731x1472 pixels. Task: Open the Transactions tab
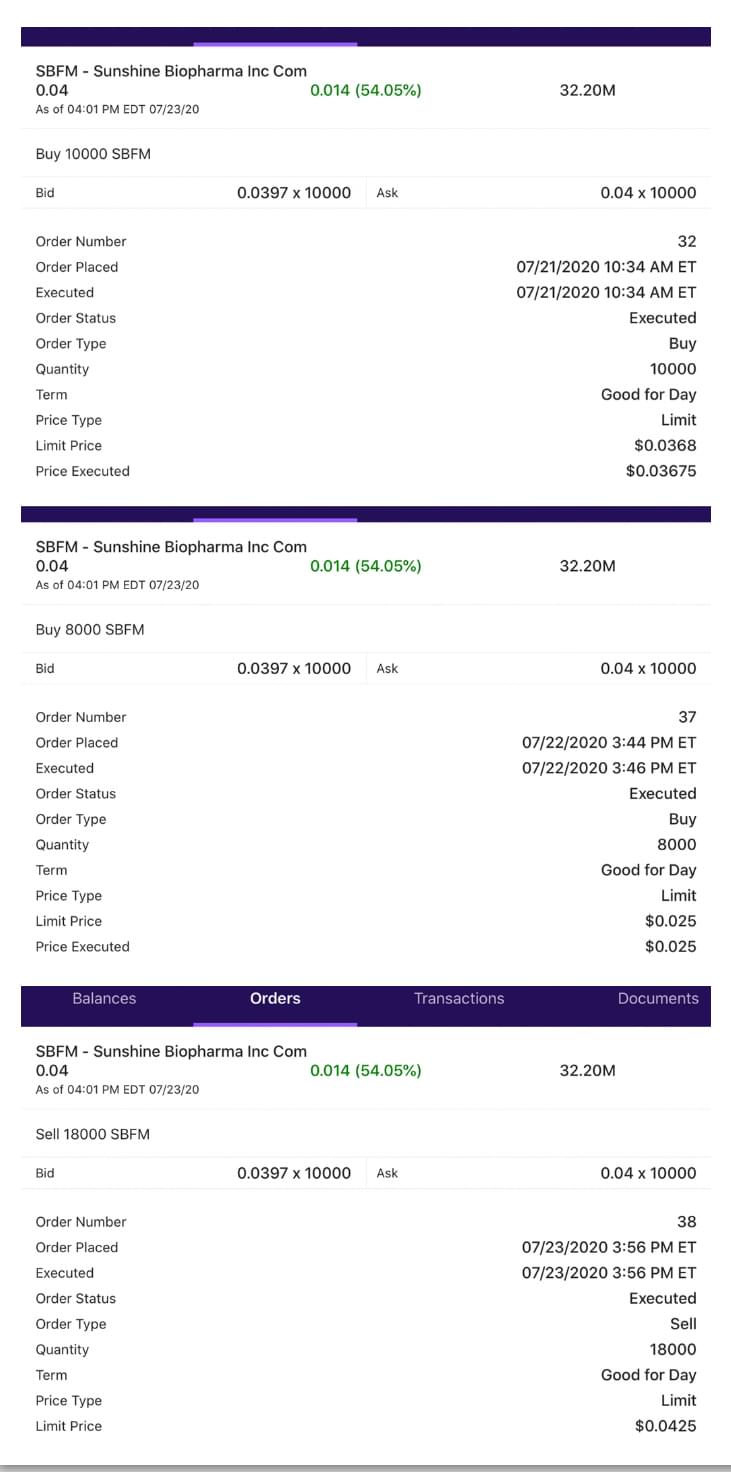click(459, 998)
